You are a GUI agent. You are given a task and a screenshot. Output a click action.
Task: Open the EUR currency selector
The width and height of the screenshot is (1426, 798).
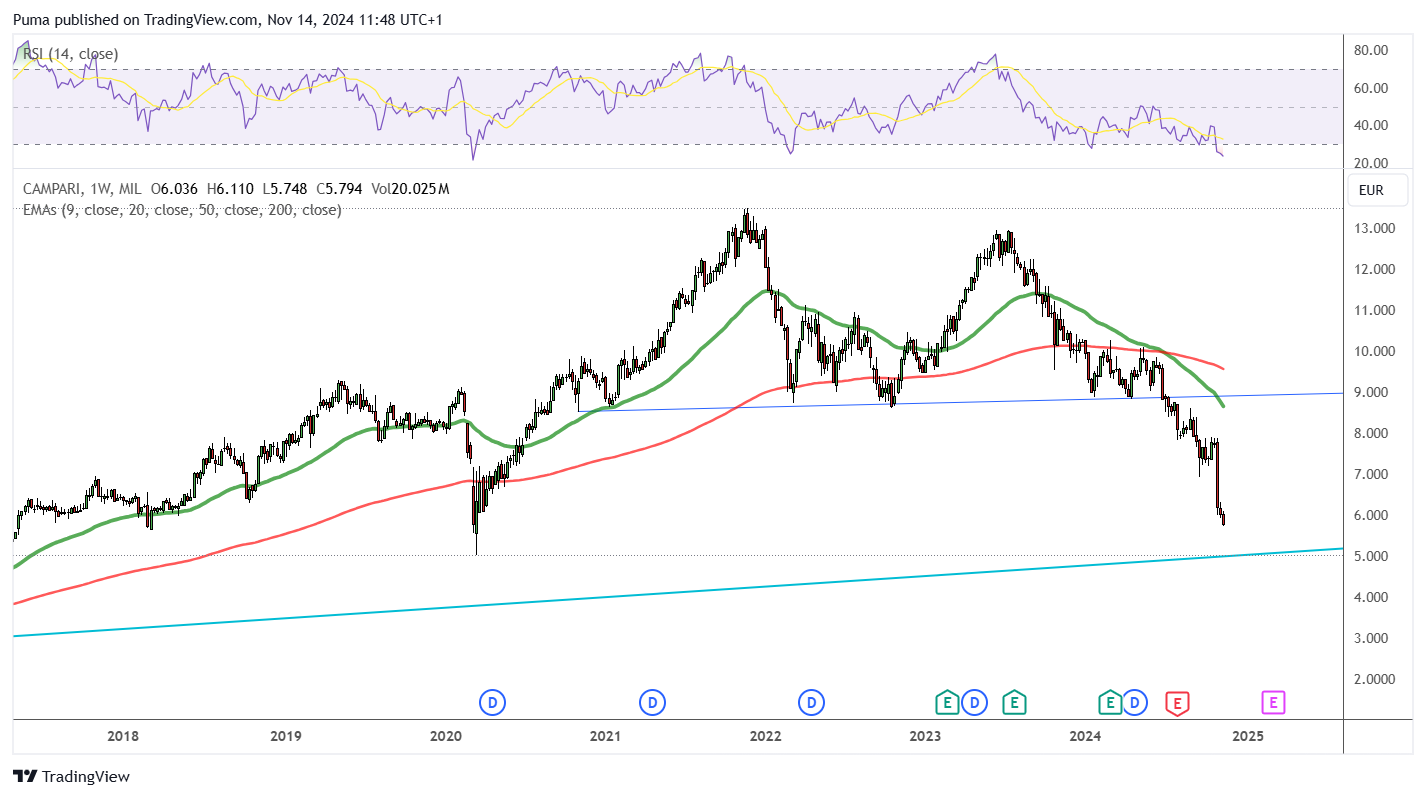[x=1371, y=190]
